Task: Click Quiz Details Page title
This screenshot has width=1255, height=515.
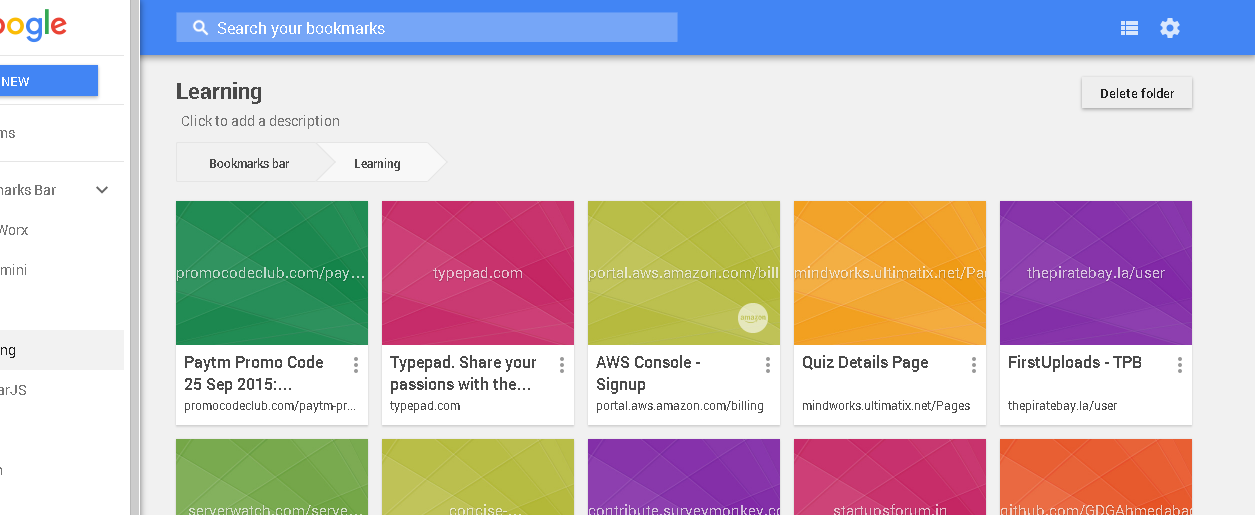Action: click(865, 362)
